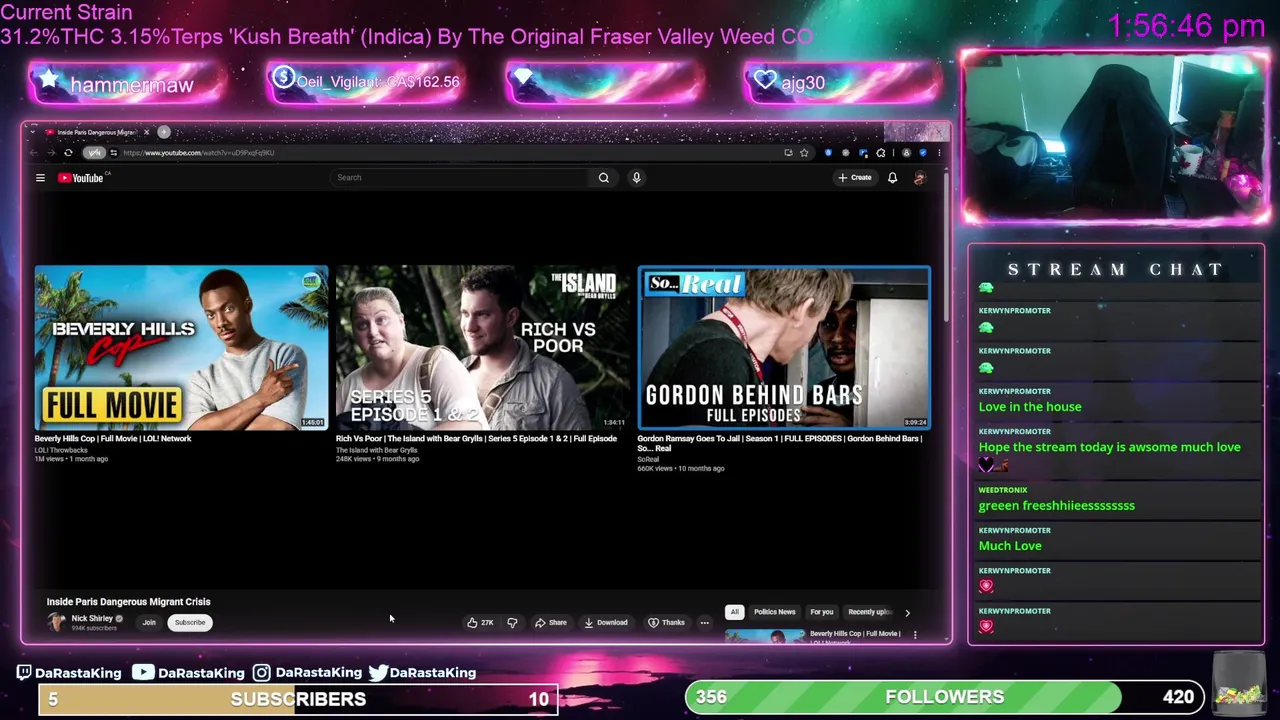Open the Nick Shirley channel name link
Image resolution: width=1280 pixels, height=720 pixels.
pos(92,619)
